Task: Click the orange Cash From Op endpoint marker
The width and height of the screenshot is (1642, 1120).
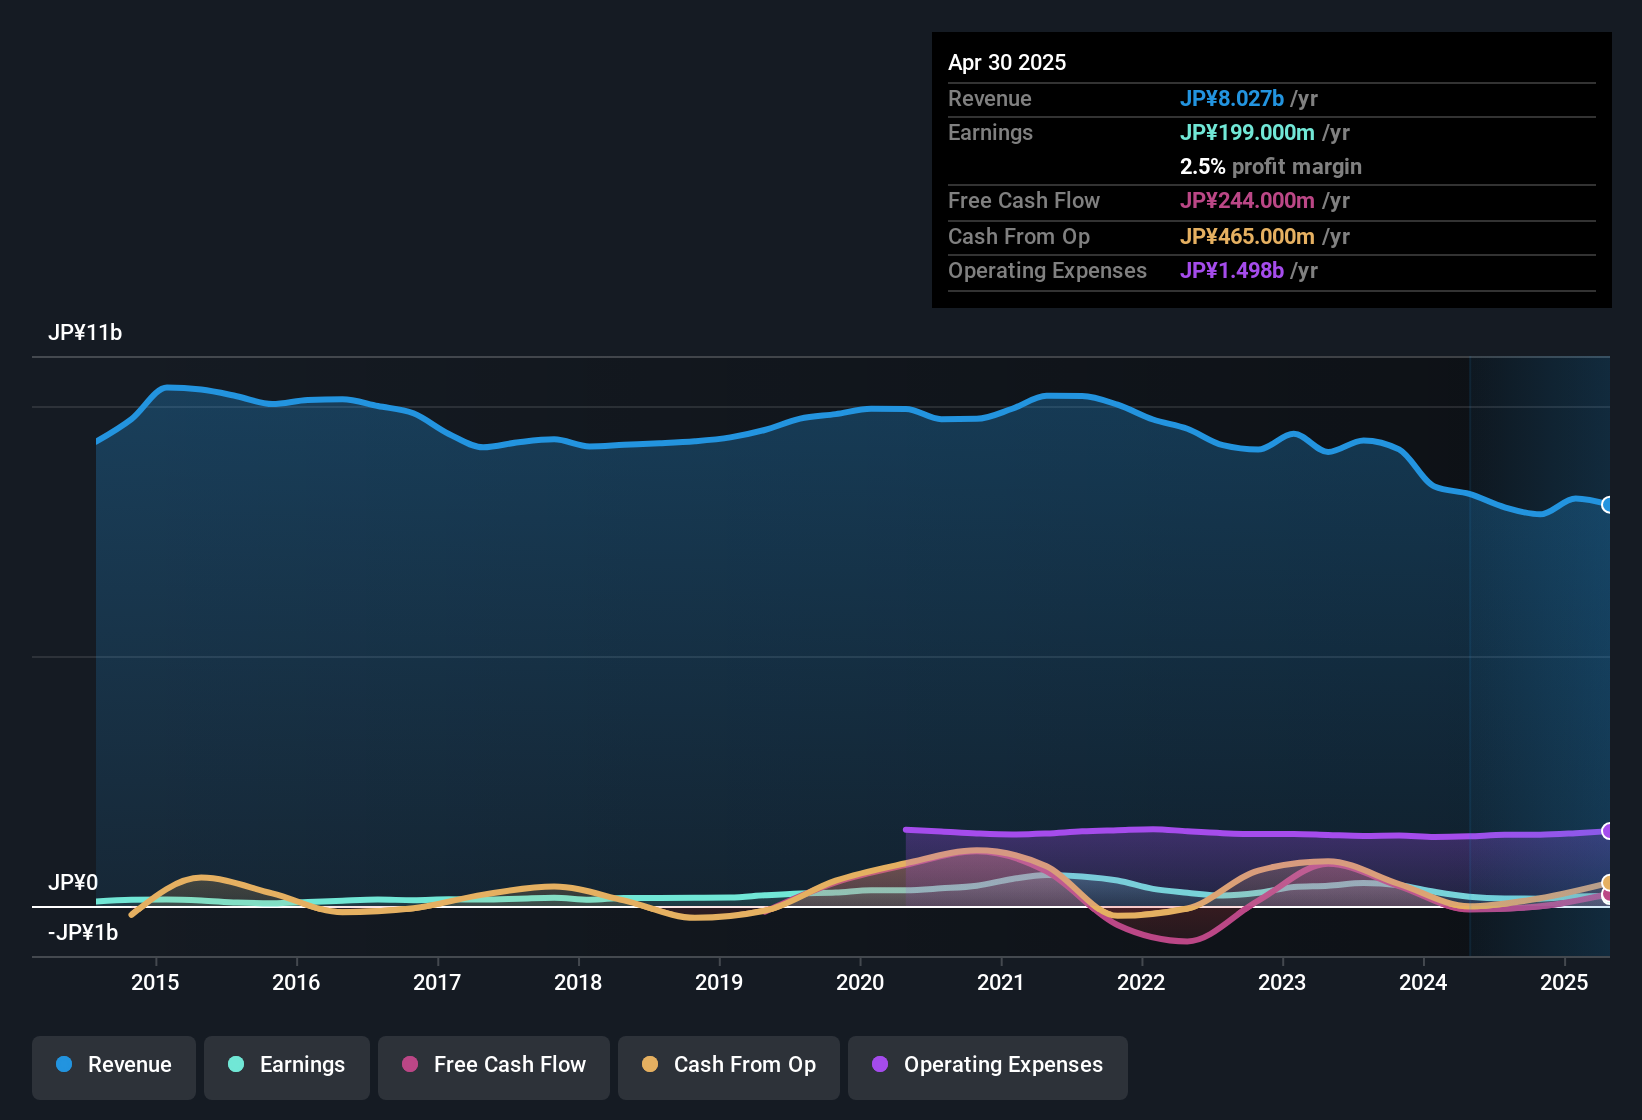Action: pos(1607,882)
